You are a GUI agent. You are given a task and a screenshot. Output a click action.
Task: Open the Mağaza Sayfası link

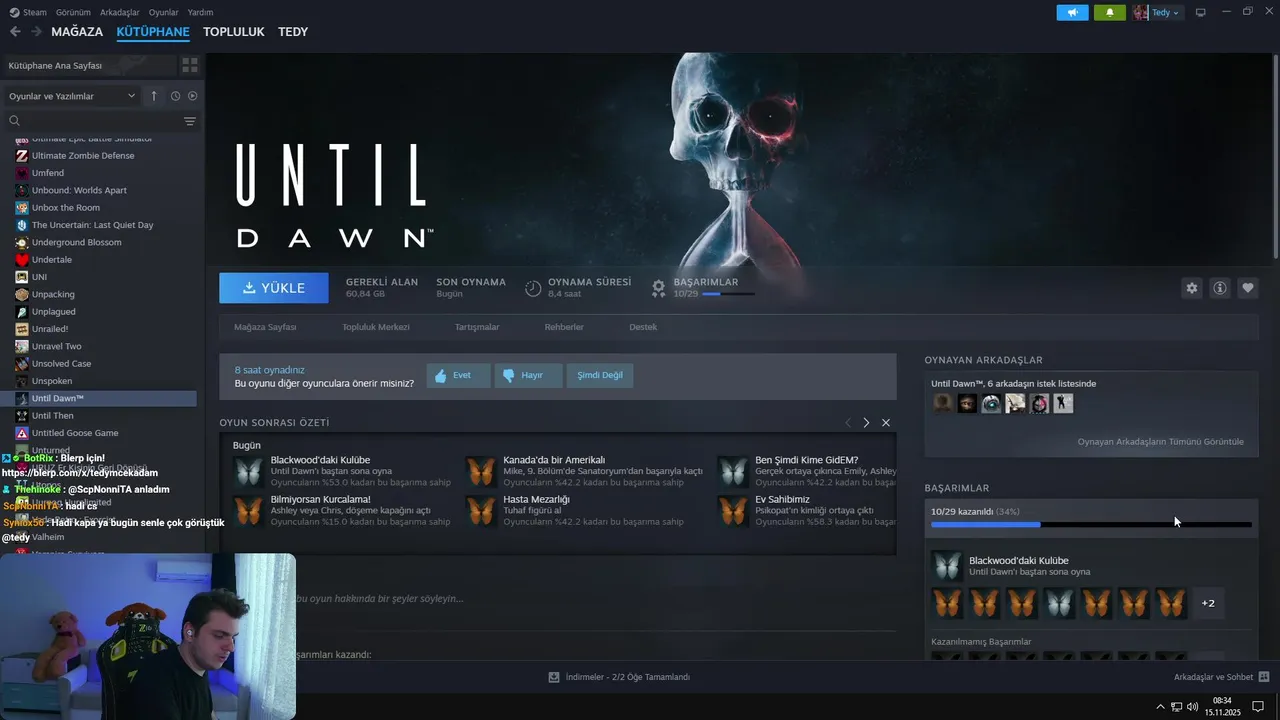(x=265, y=327)
